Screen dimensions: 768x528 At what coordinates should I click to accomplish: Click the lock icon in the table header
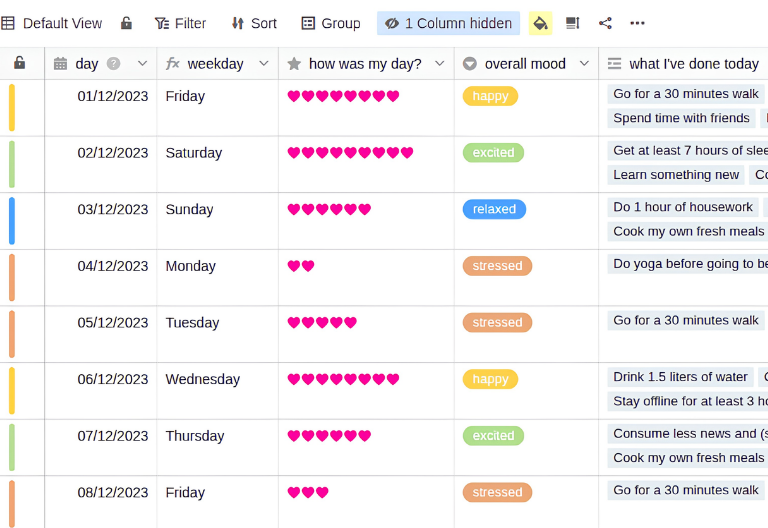click(20, 63)
